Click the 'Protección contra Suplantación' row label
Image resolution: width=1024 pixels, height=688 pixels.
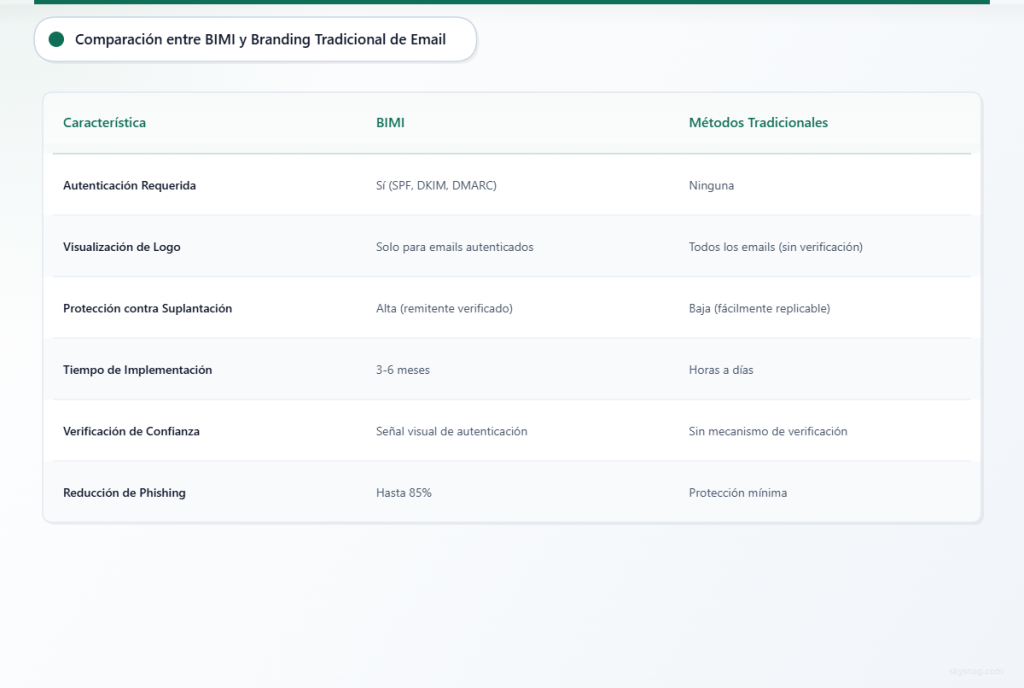[x=148, y=308]
